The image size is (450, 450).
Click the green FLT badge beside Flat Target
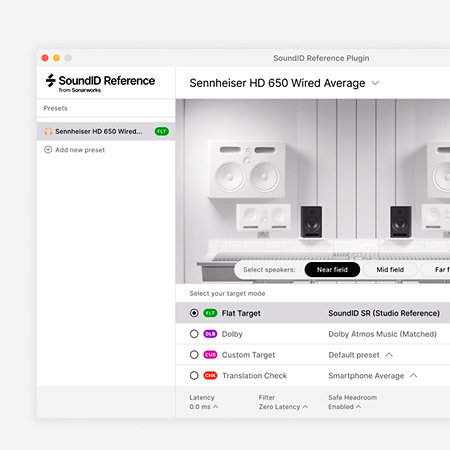pyautogui.click(x=210, y=313)
